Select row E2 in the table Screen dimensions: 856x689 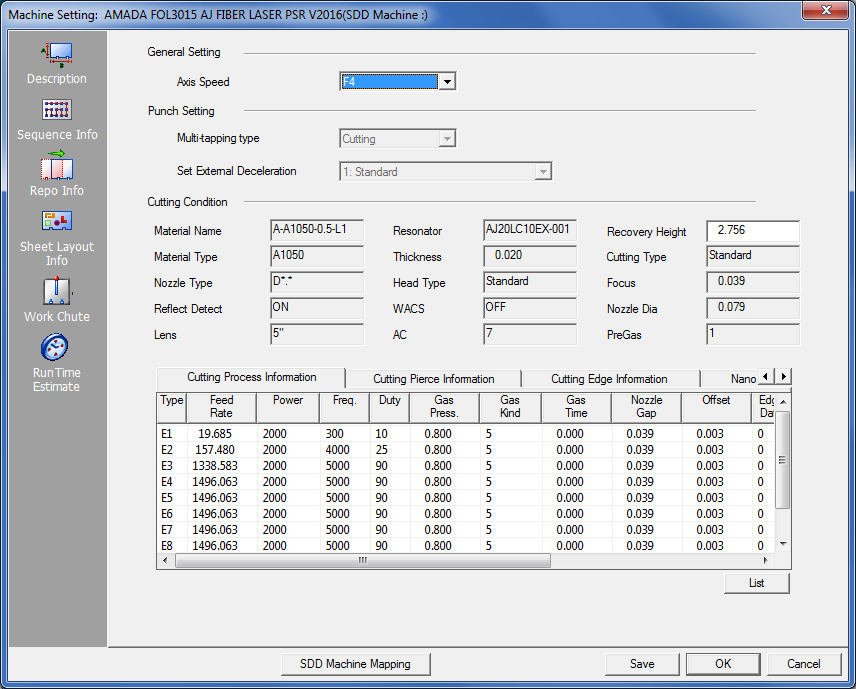pyautogui.click(x=466, y=450)
